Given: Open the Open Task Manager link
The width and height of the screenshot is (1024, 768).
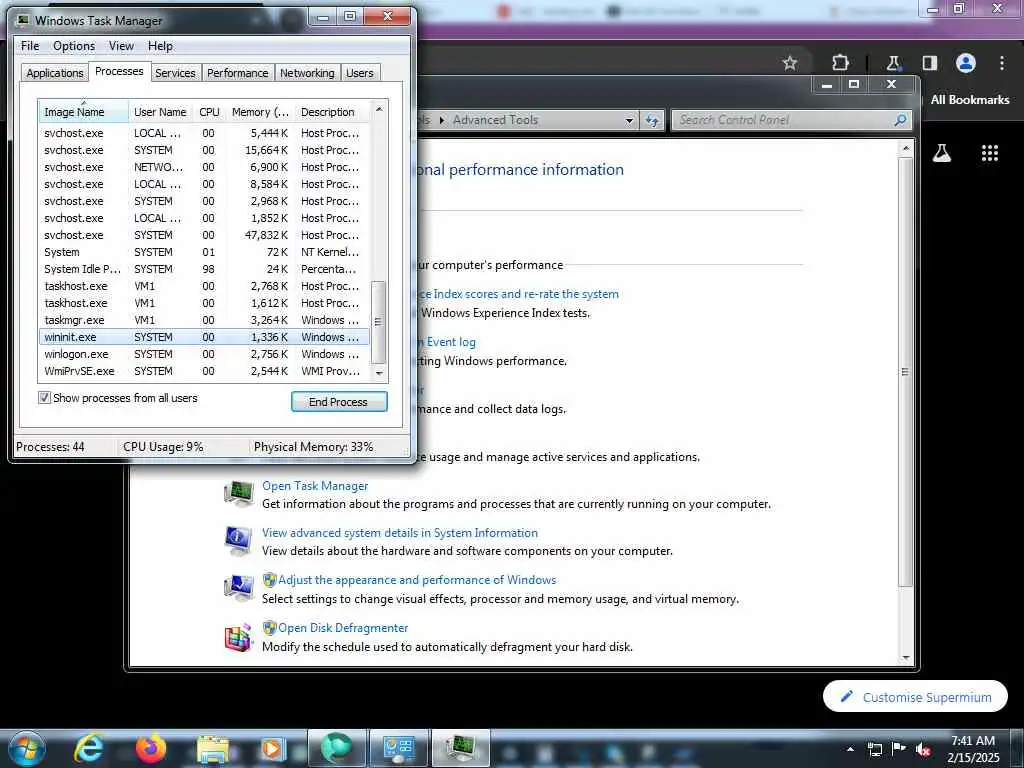Looking at the screenshot, I should [315, 486].
